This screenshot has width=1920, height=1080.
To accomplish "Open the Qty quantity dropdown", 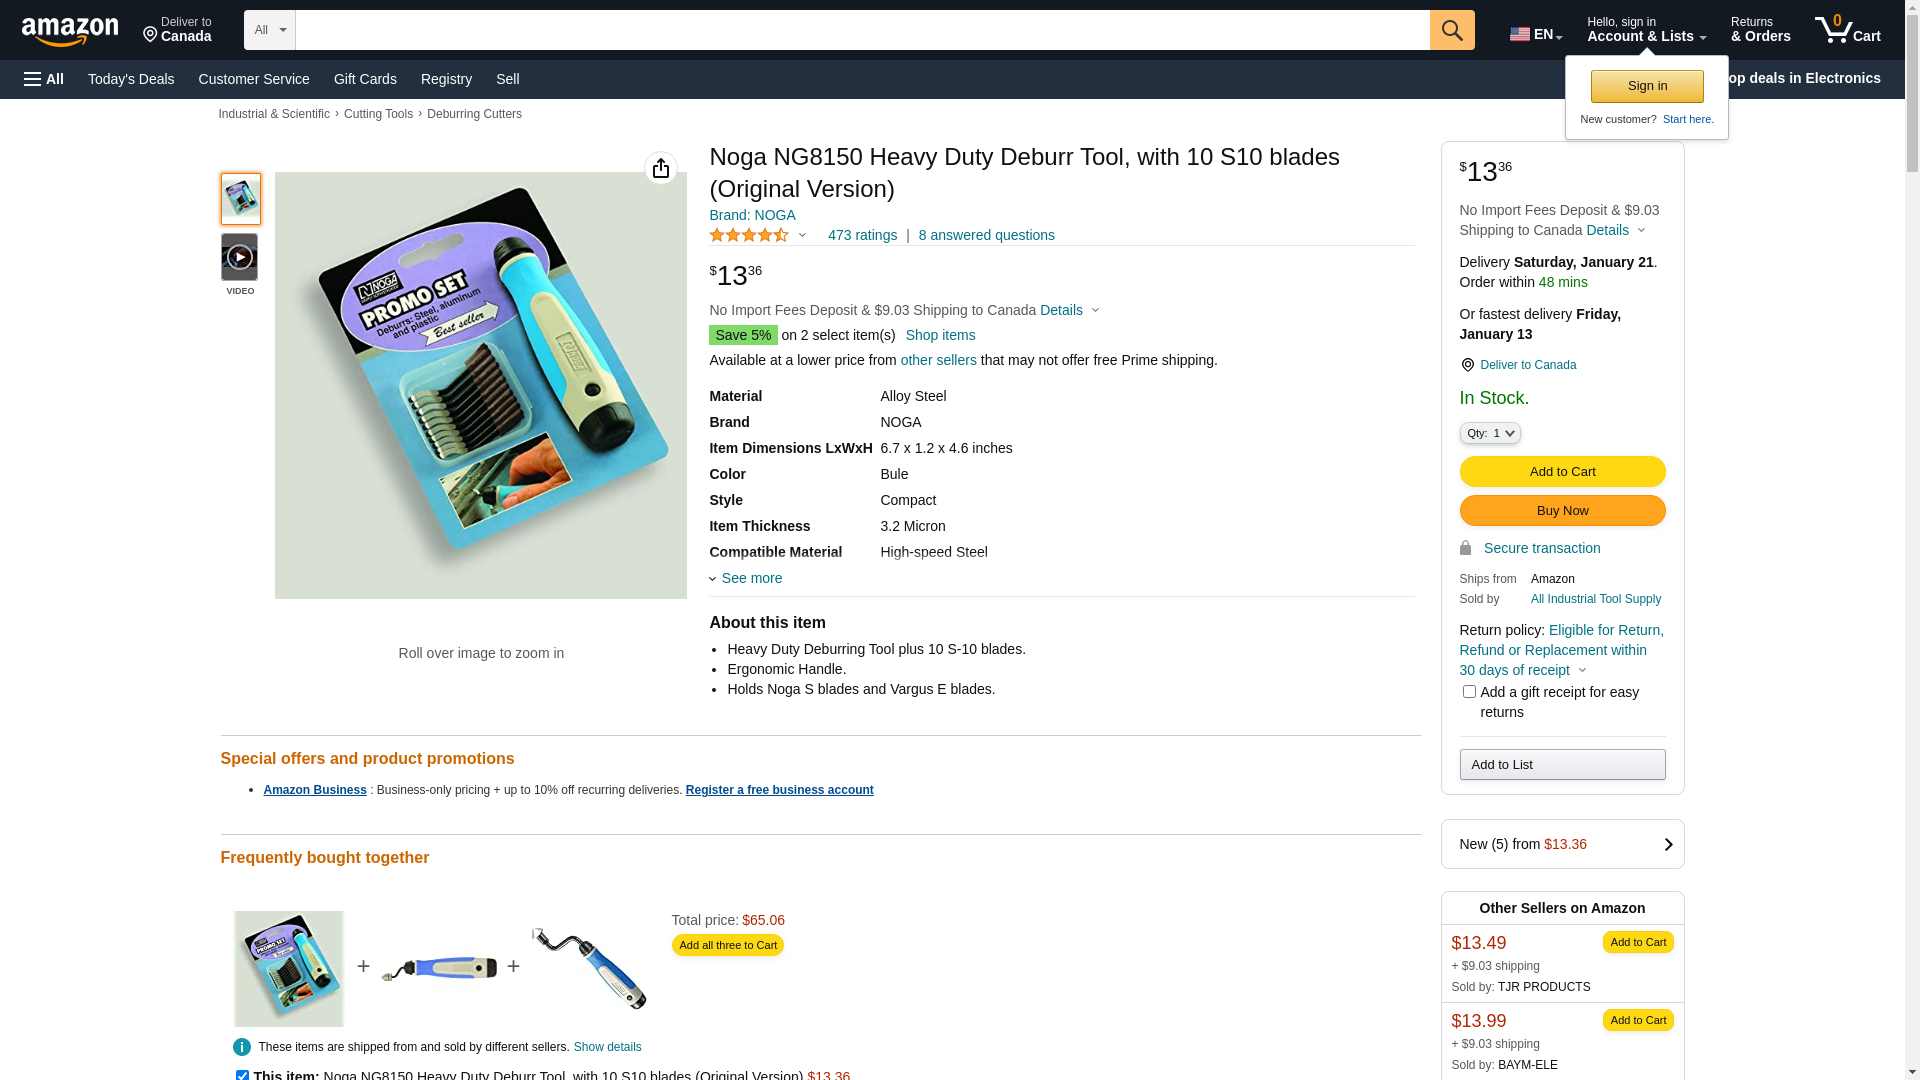I will point(1489,433).
